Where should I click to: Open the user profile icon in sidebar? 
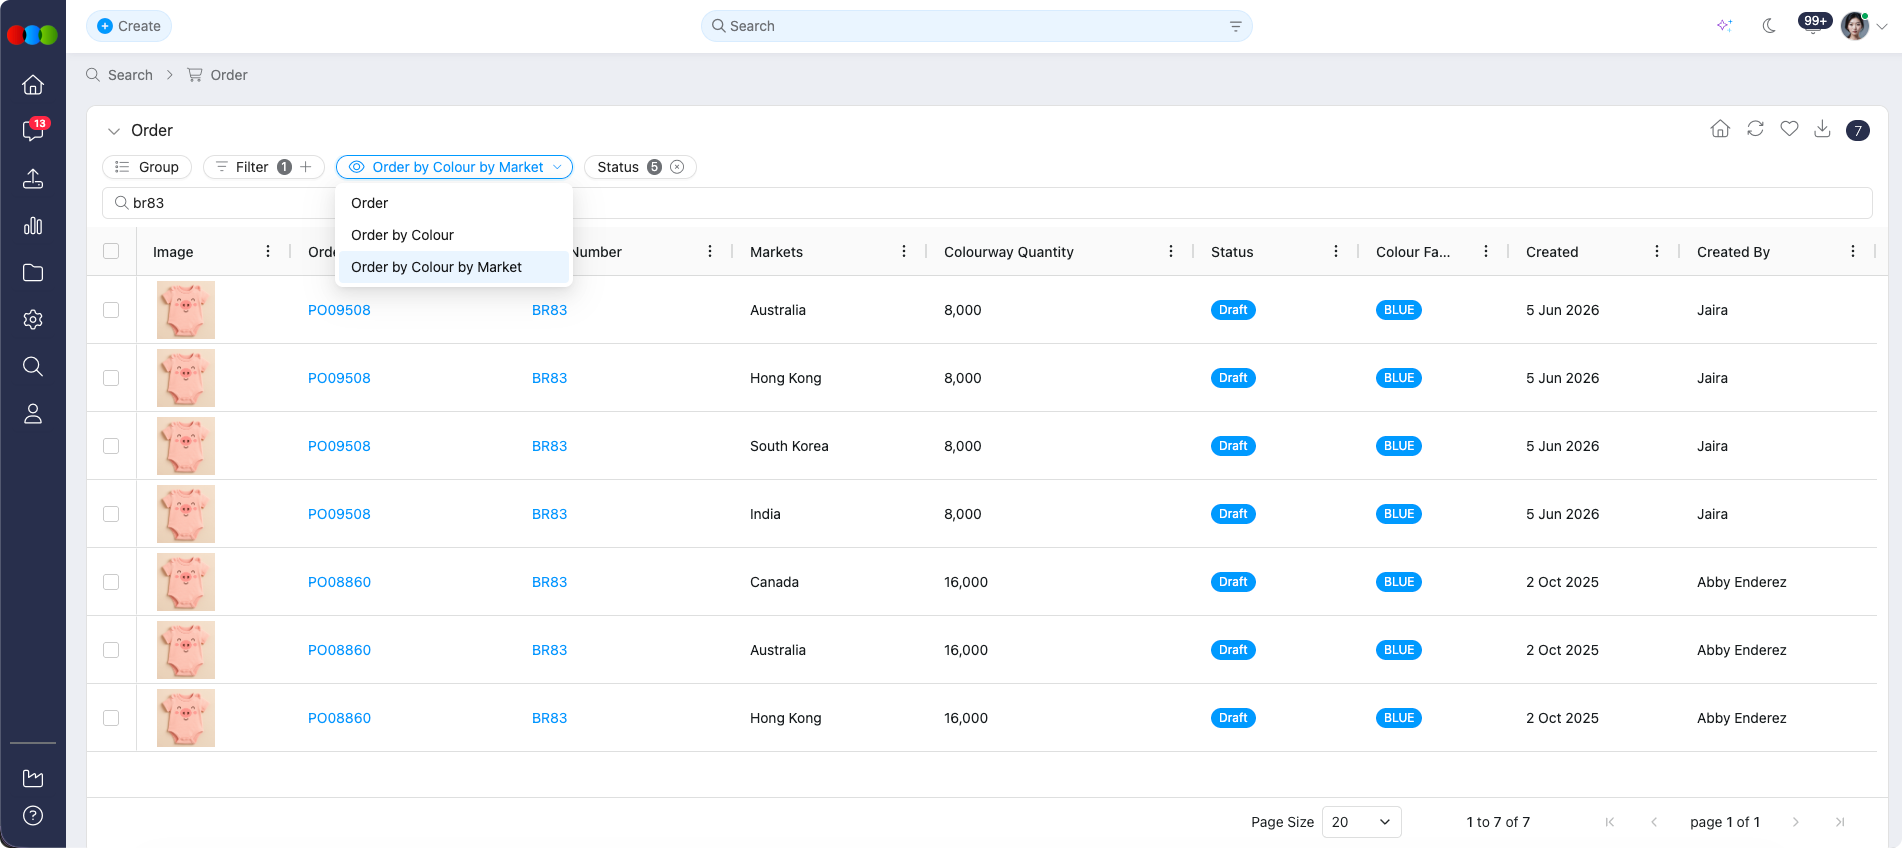[33, 413]
